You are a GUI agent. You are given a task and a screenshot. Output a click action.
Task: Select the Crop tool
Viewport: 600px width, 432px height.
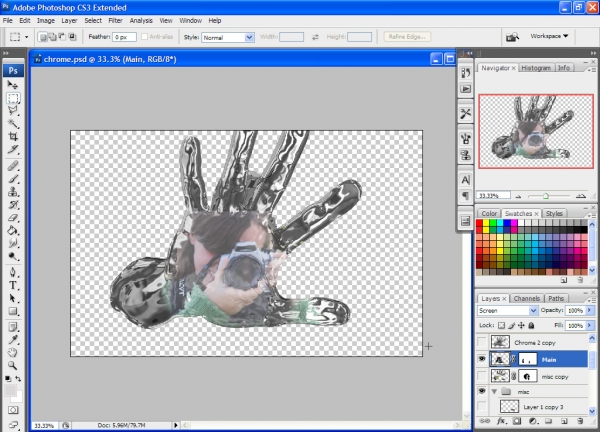(x=13, y=136)
